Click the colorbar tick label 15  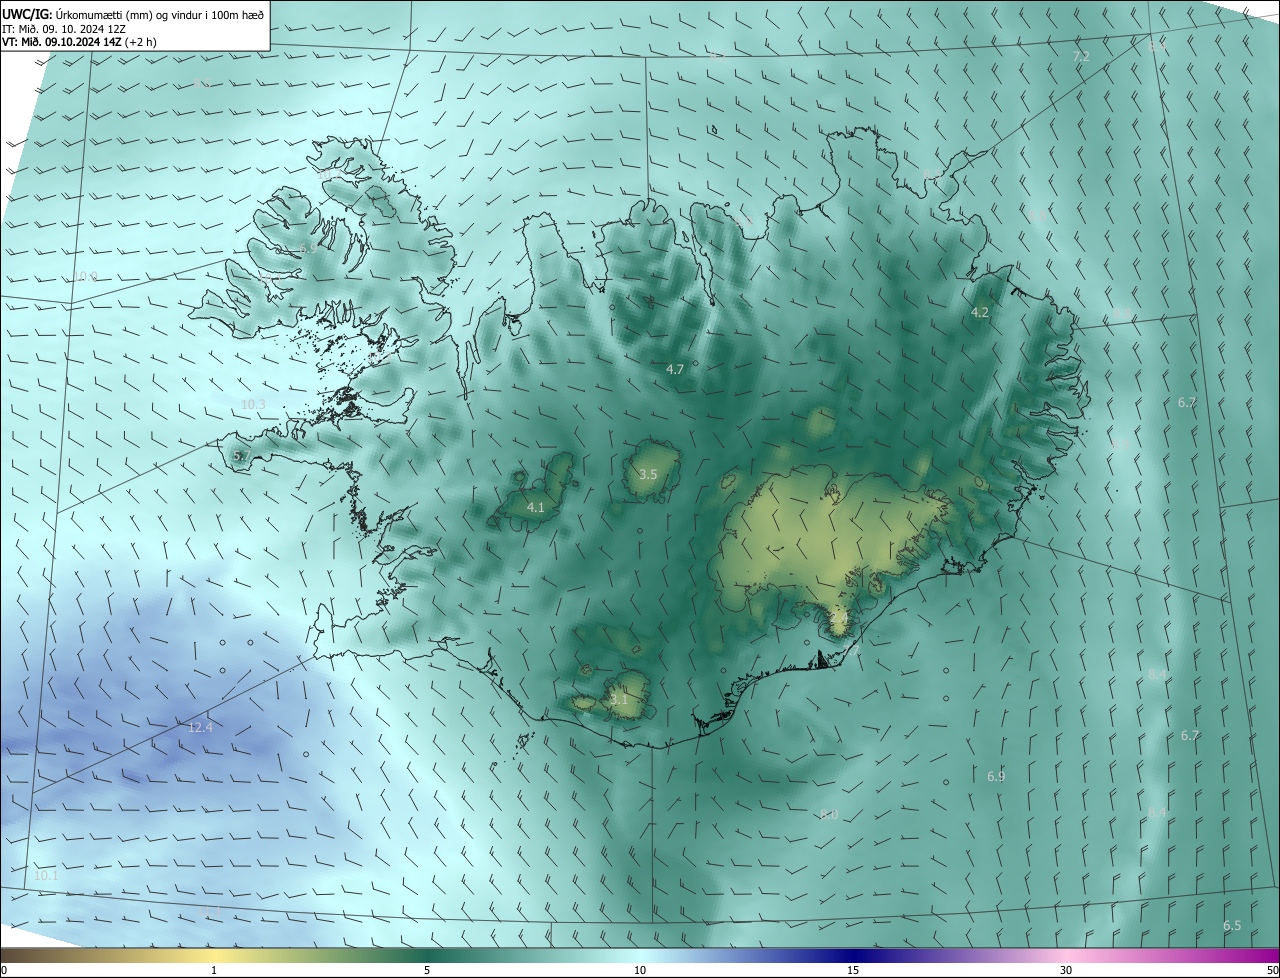point(853,970)
